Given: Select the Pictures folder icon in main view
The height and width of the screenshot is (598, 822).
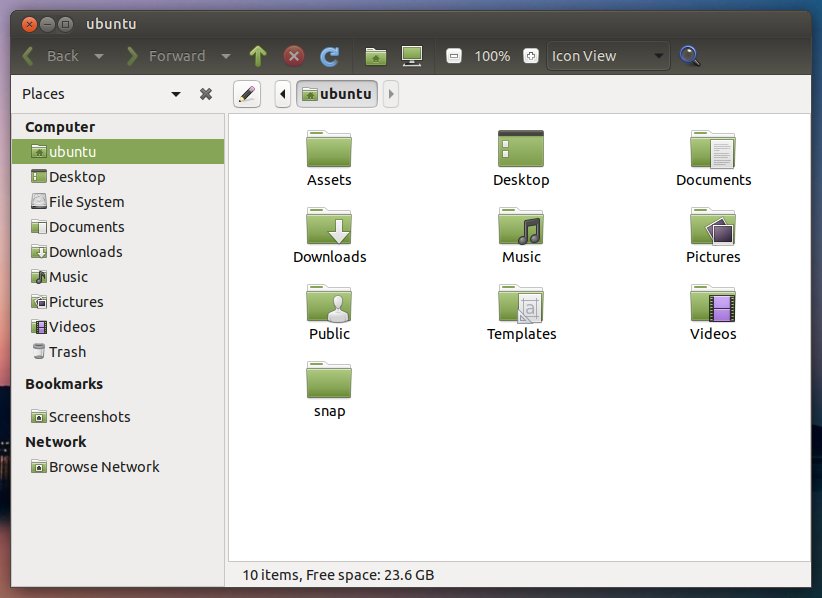Looking at the screenshot, I should [x=713, y=226].
